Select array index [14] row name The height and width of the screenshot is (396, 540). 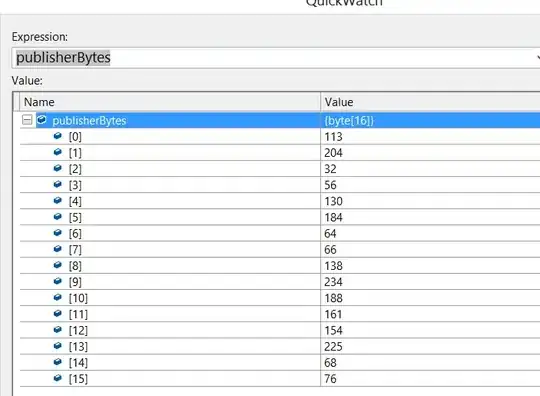click(x=78, y=363)
